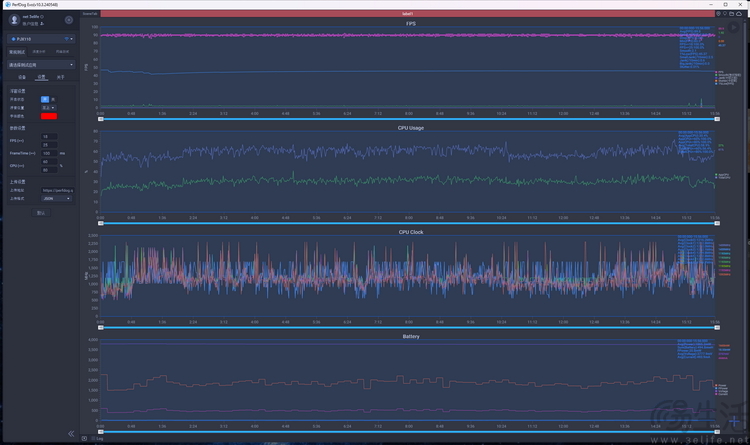Switch to the third sub-tab in the sidebar

coord(61,77)
